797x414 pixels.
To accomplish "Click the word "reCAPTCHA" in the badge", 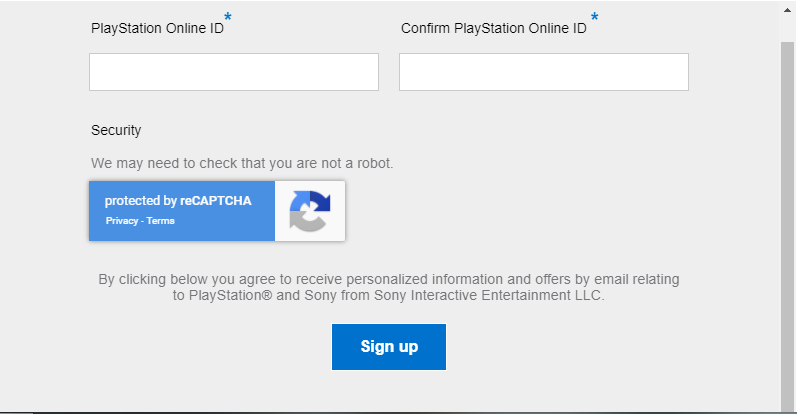I will [216, 201].
